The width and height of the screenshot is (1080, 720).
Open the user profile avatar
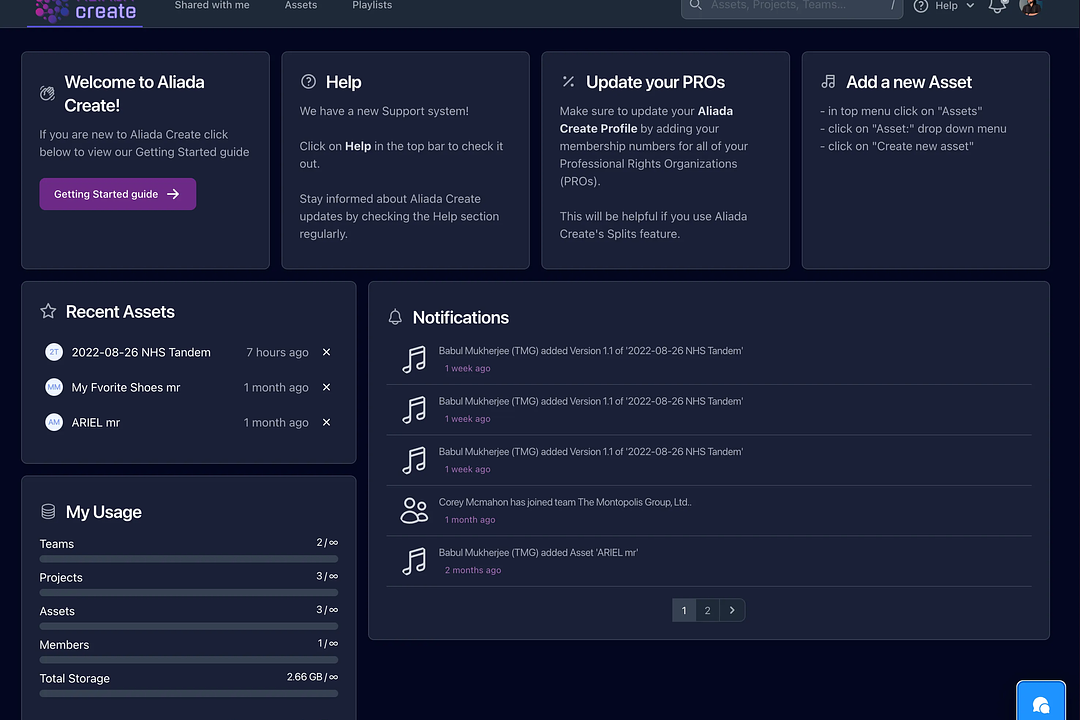1030,6
